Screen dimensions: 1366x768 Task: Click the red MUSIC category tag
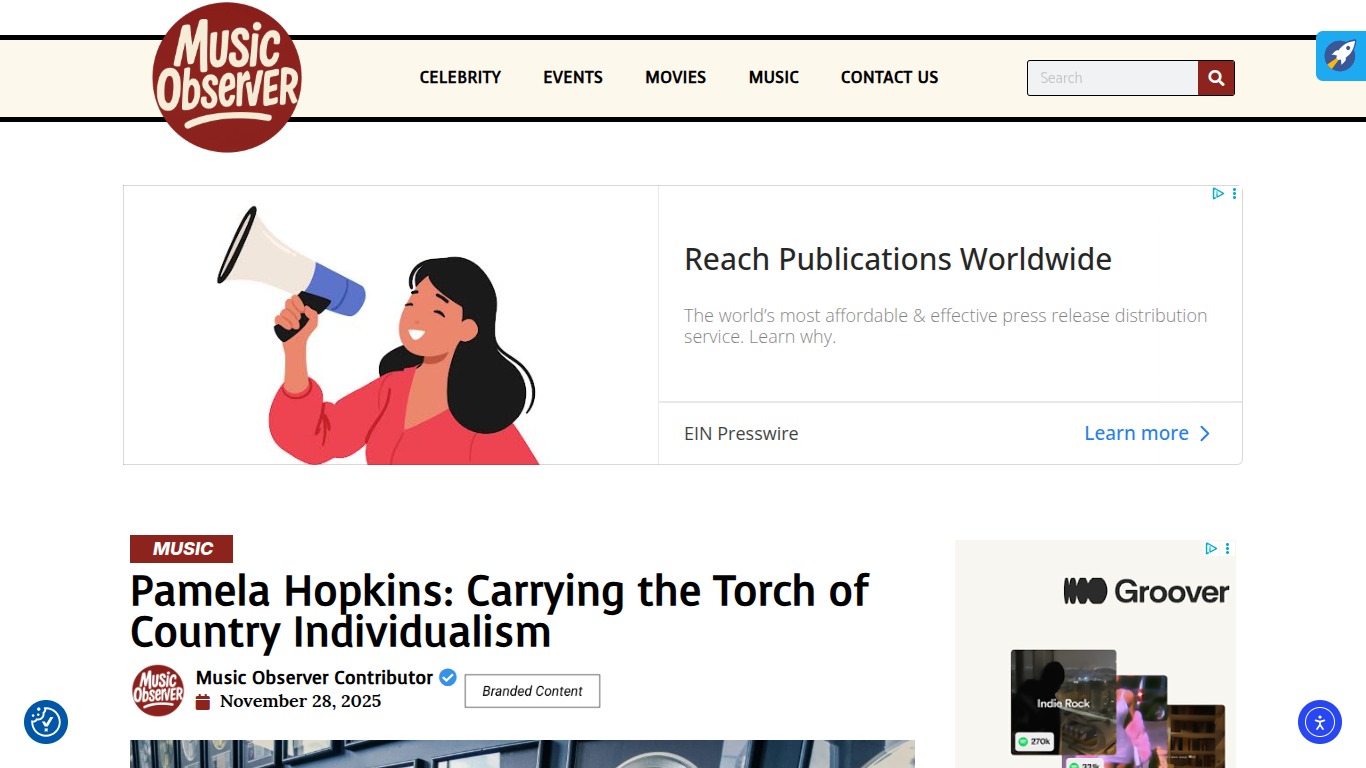(x=181, y=549)
